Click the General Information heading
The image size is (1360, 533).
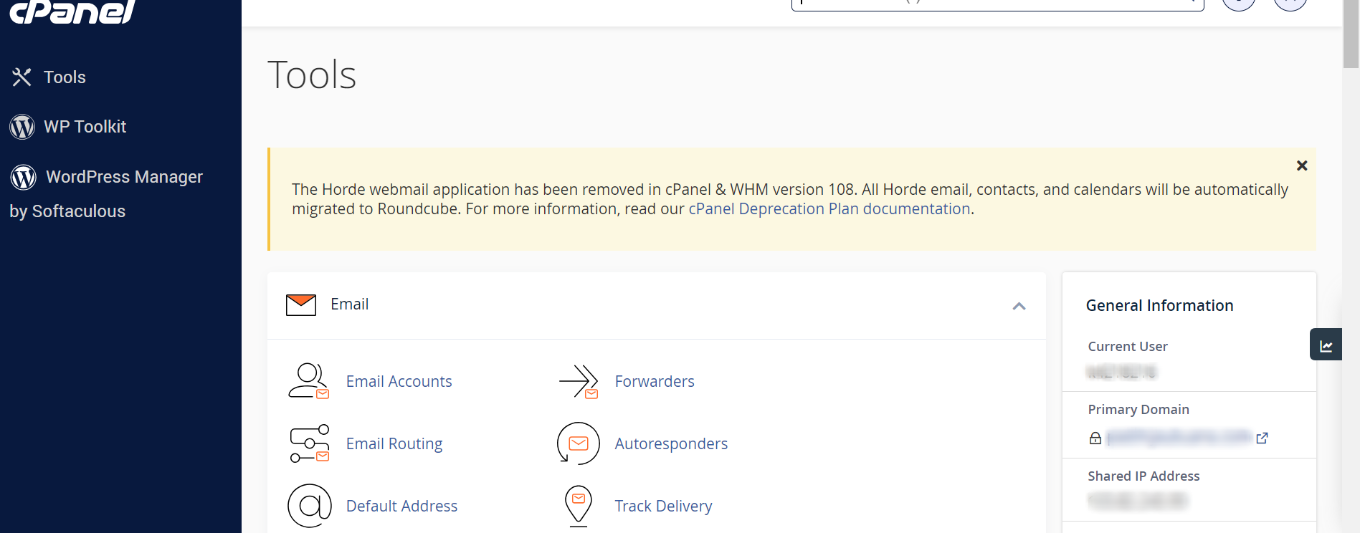click(x=1160, y=306)
